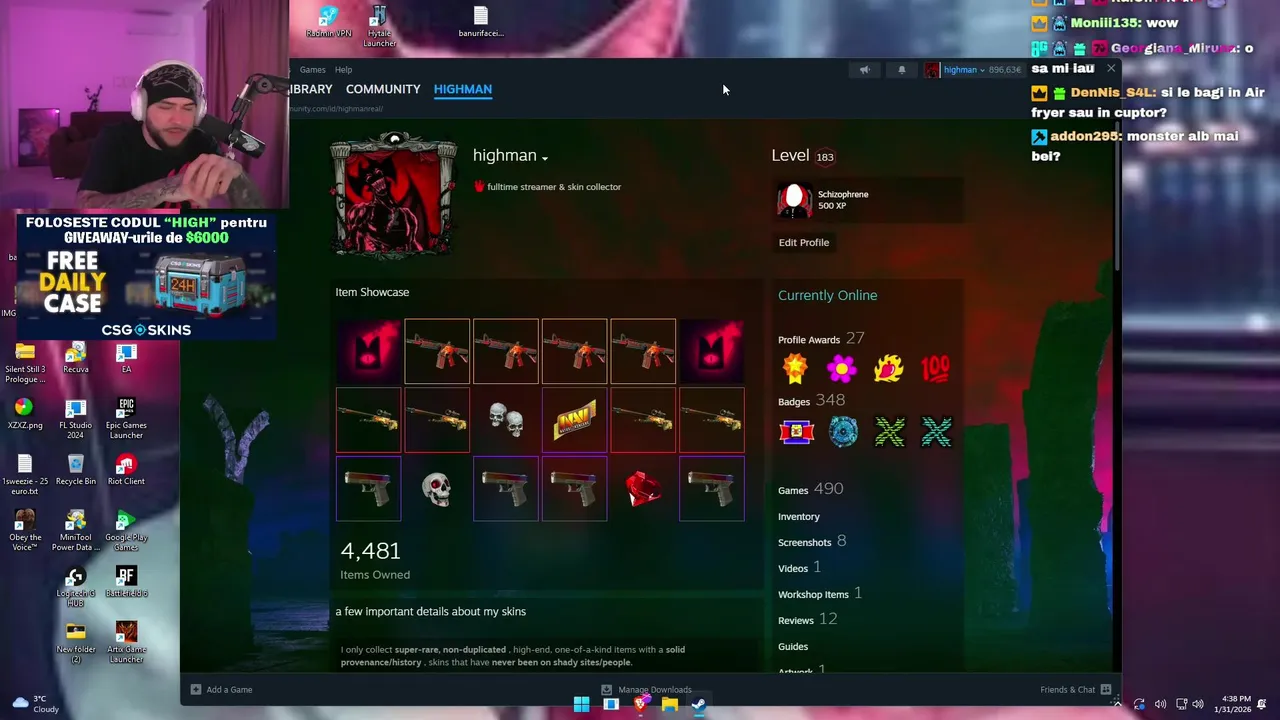Click the Level 183 indicator
Image resolution: width=1280 pixels, height=720 pixels.
[x=804, y=156]
